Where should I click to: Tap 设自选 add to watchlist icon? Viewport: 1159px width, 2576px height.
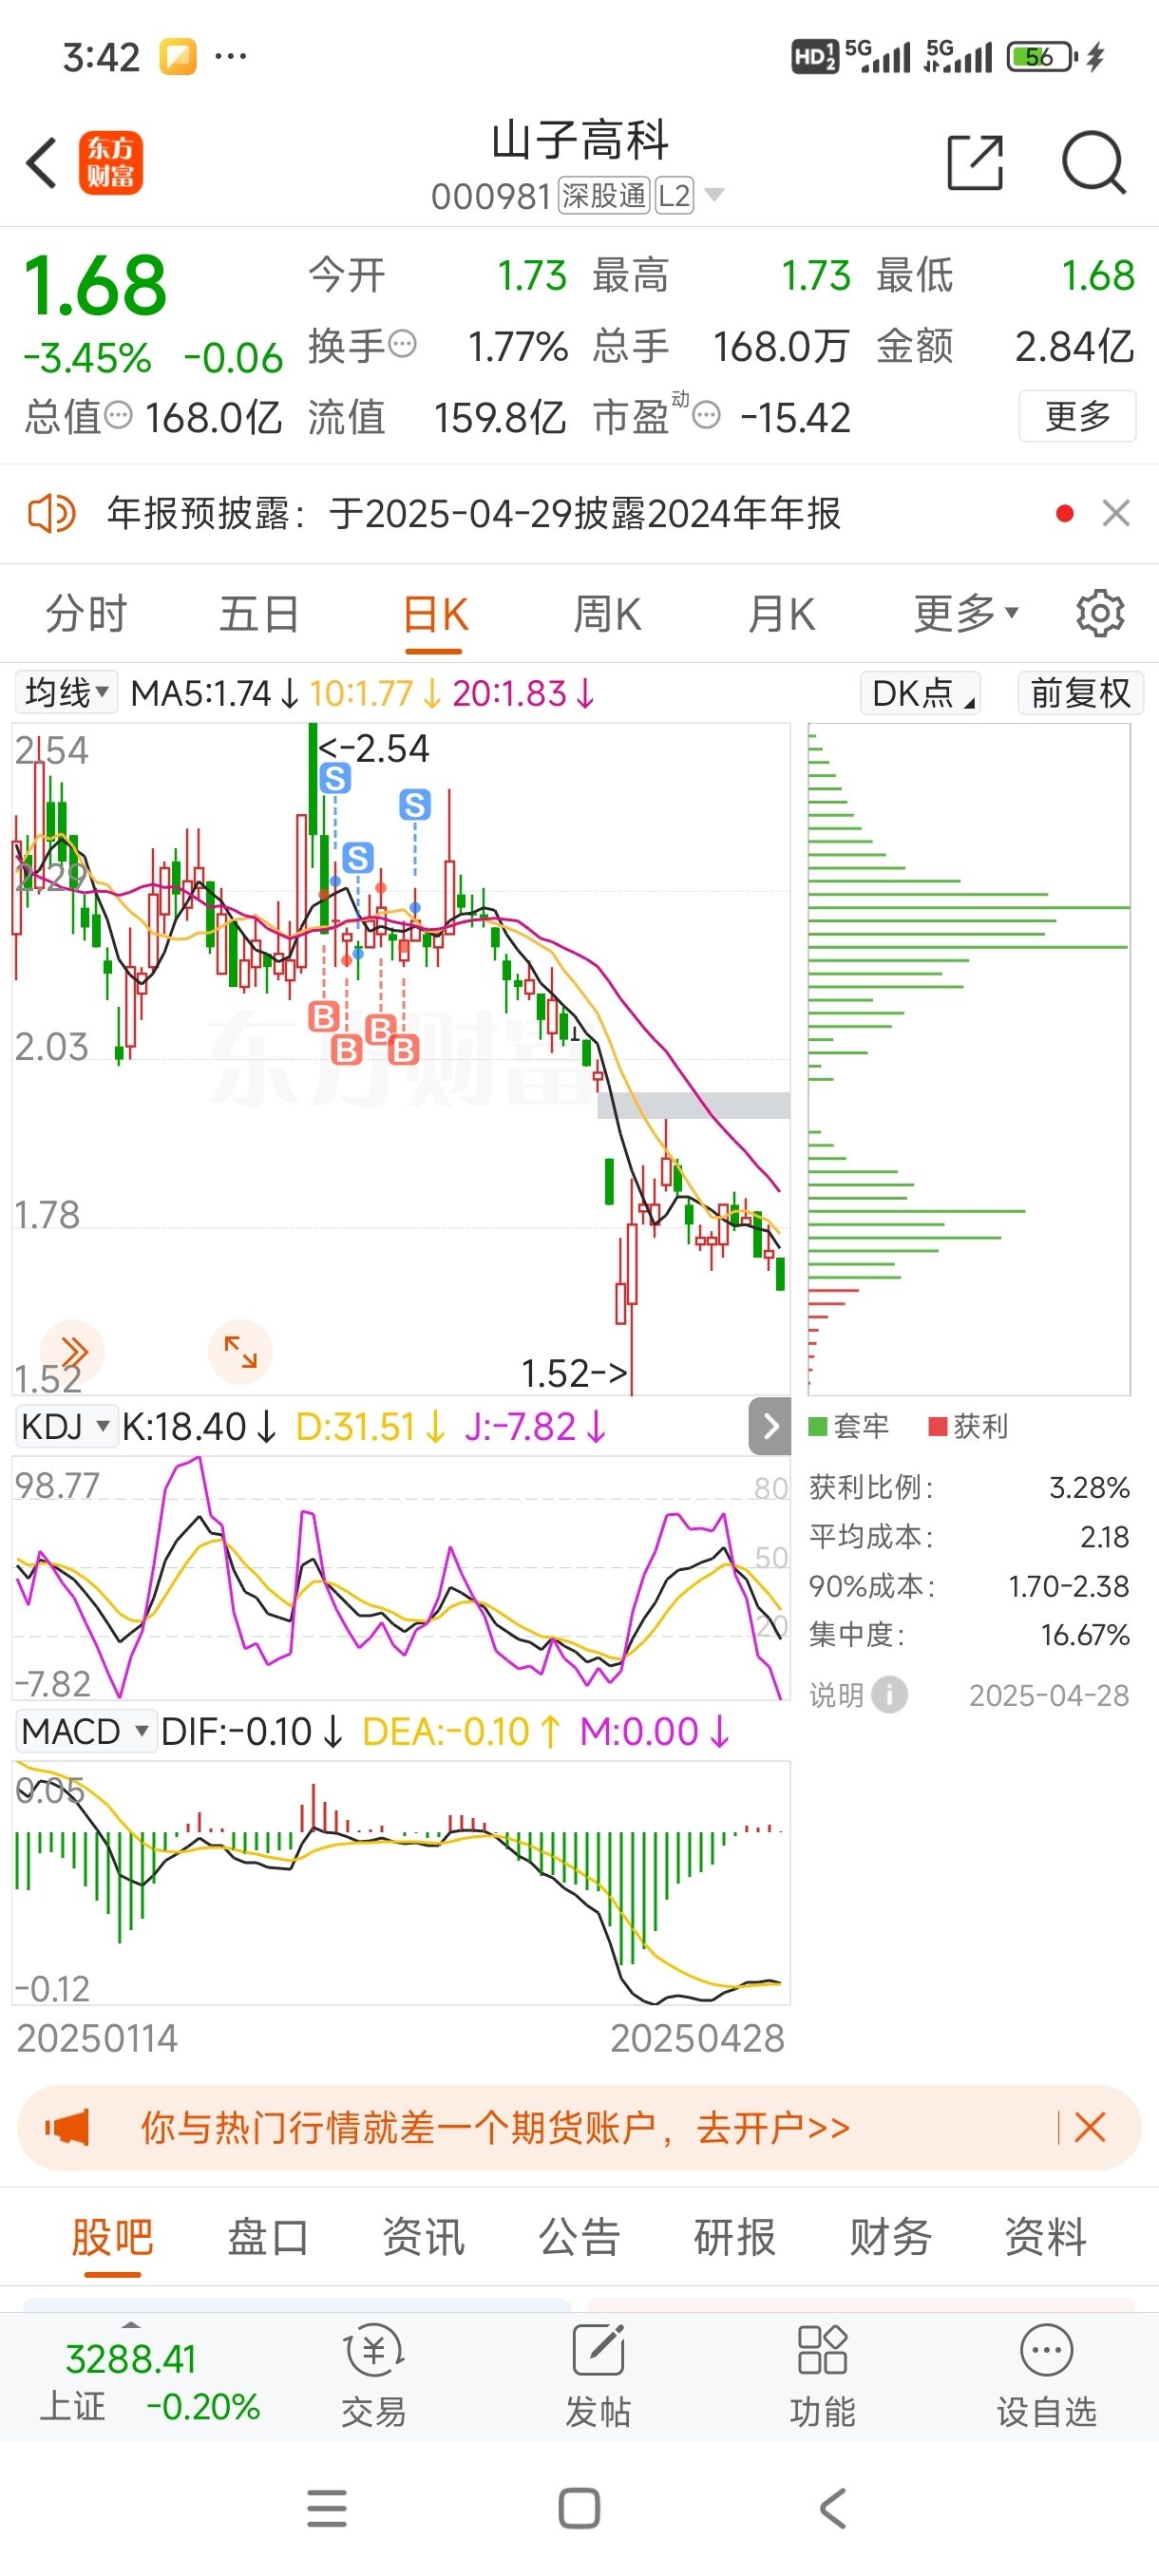[x=1046, y=2377]
